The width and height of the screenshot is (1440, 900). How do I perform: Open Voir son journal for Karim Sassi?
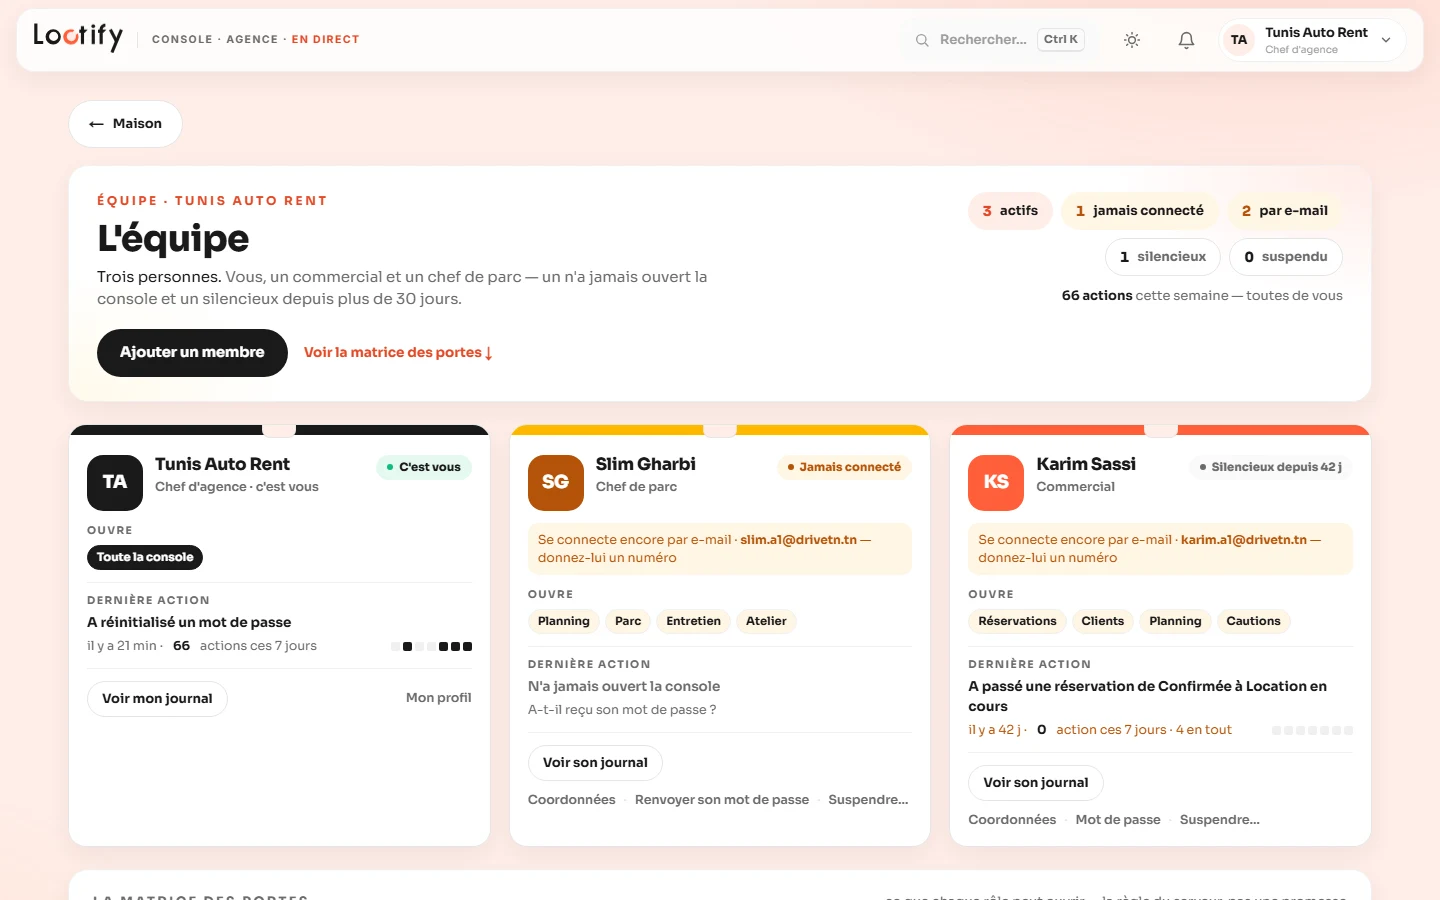pos(1036,783)
